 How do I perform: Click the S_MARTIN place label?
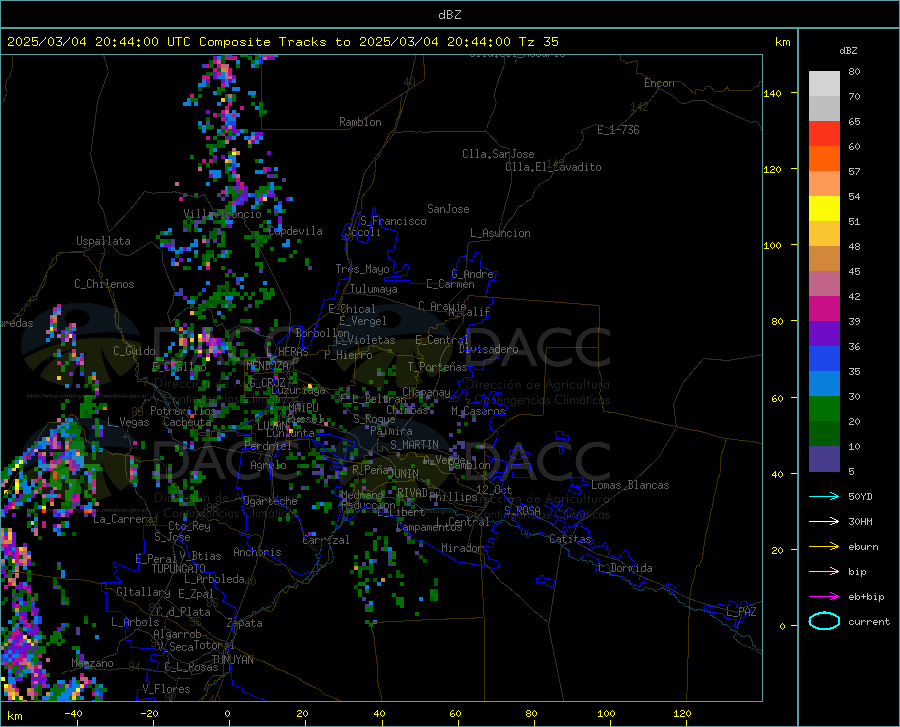[x=414, y=445]
